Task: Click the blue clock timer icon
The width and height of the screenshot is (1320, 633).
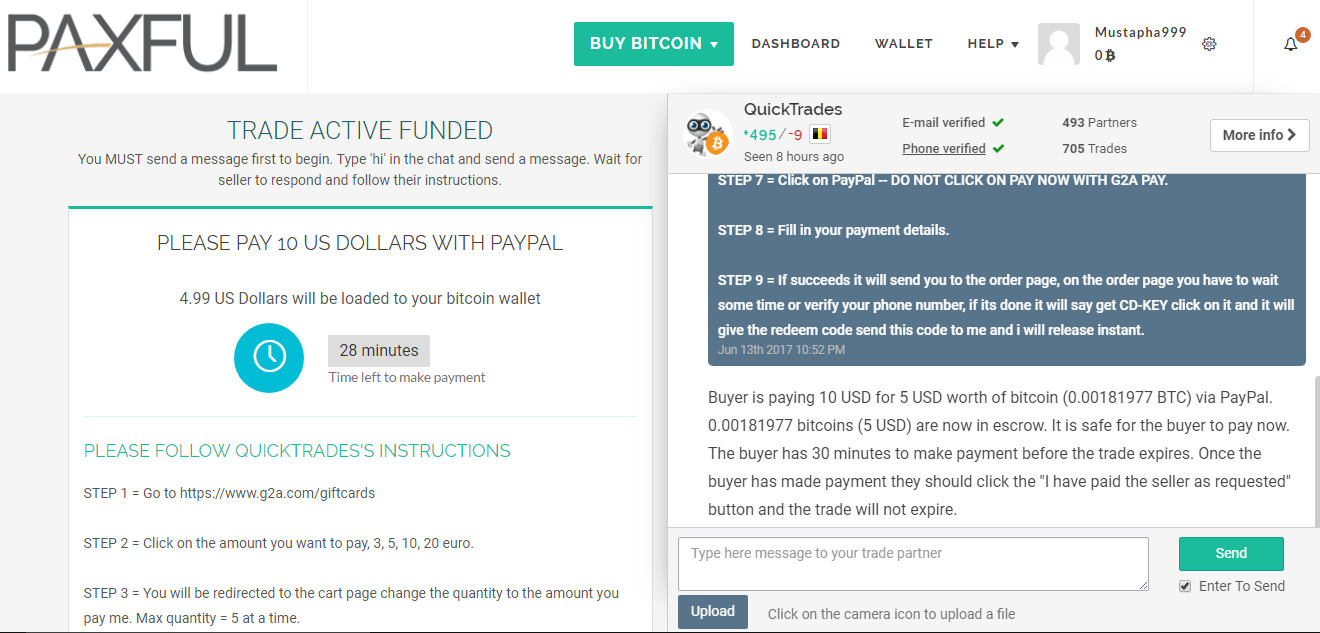Action: point(269,357)
